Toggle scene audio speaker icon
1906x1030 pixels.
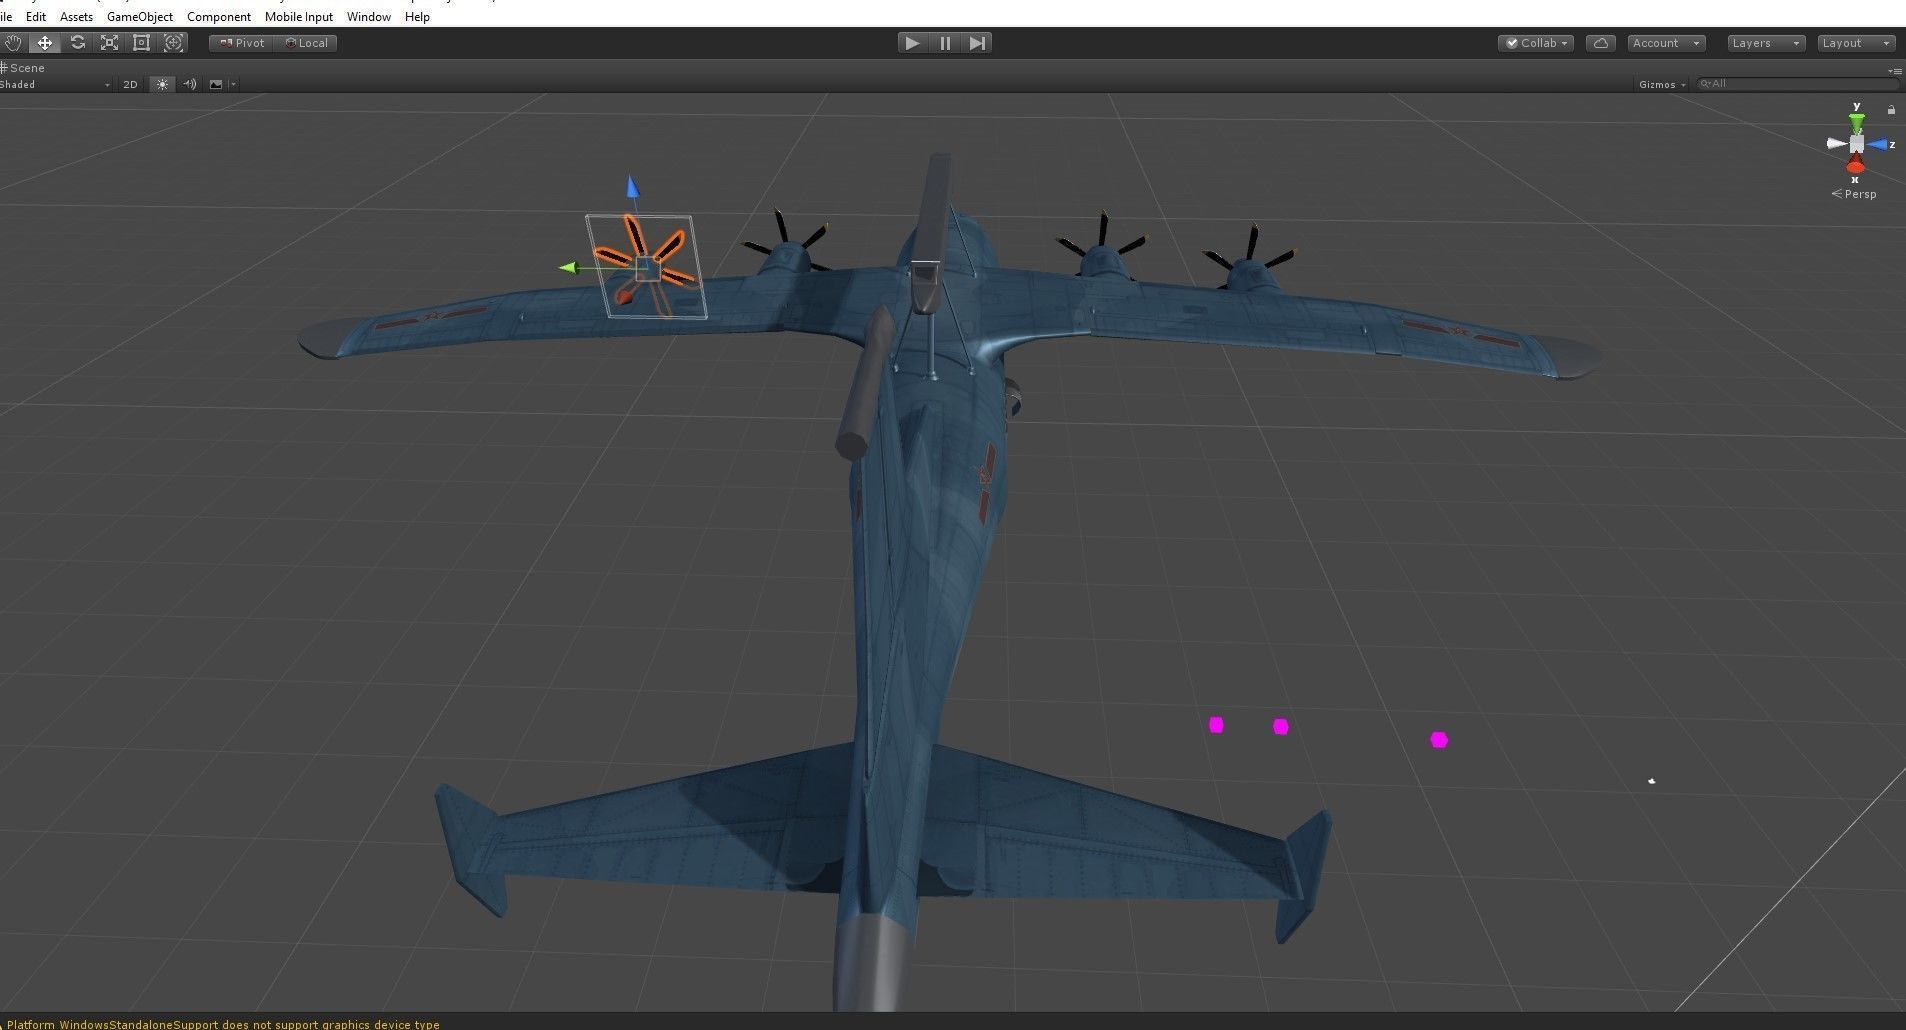point(189,85)
